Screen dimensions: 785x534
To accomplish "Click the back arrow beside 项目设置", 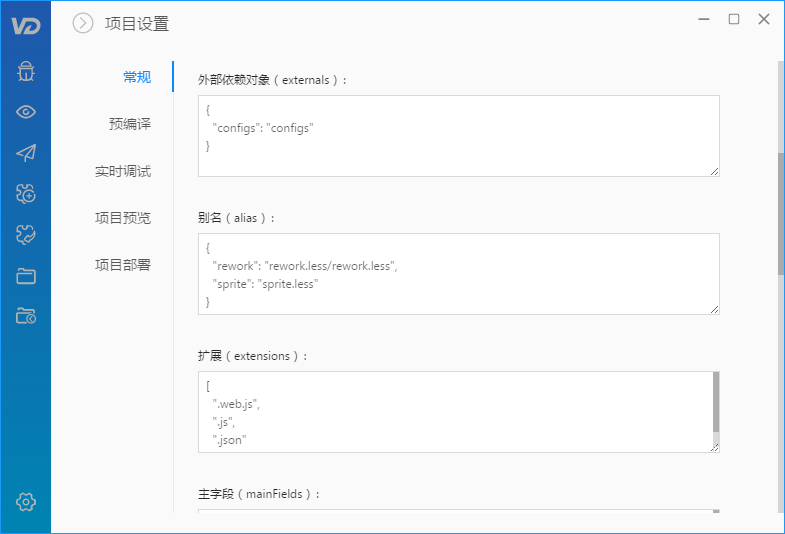I will [x=83, y=23].
